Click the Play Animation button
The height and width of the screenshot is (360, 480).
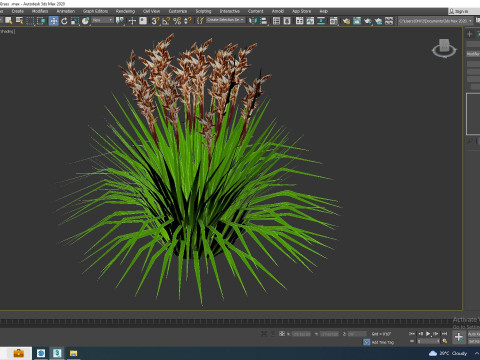428,333
